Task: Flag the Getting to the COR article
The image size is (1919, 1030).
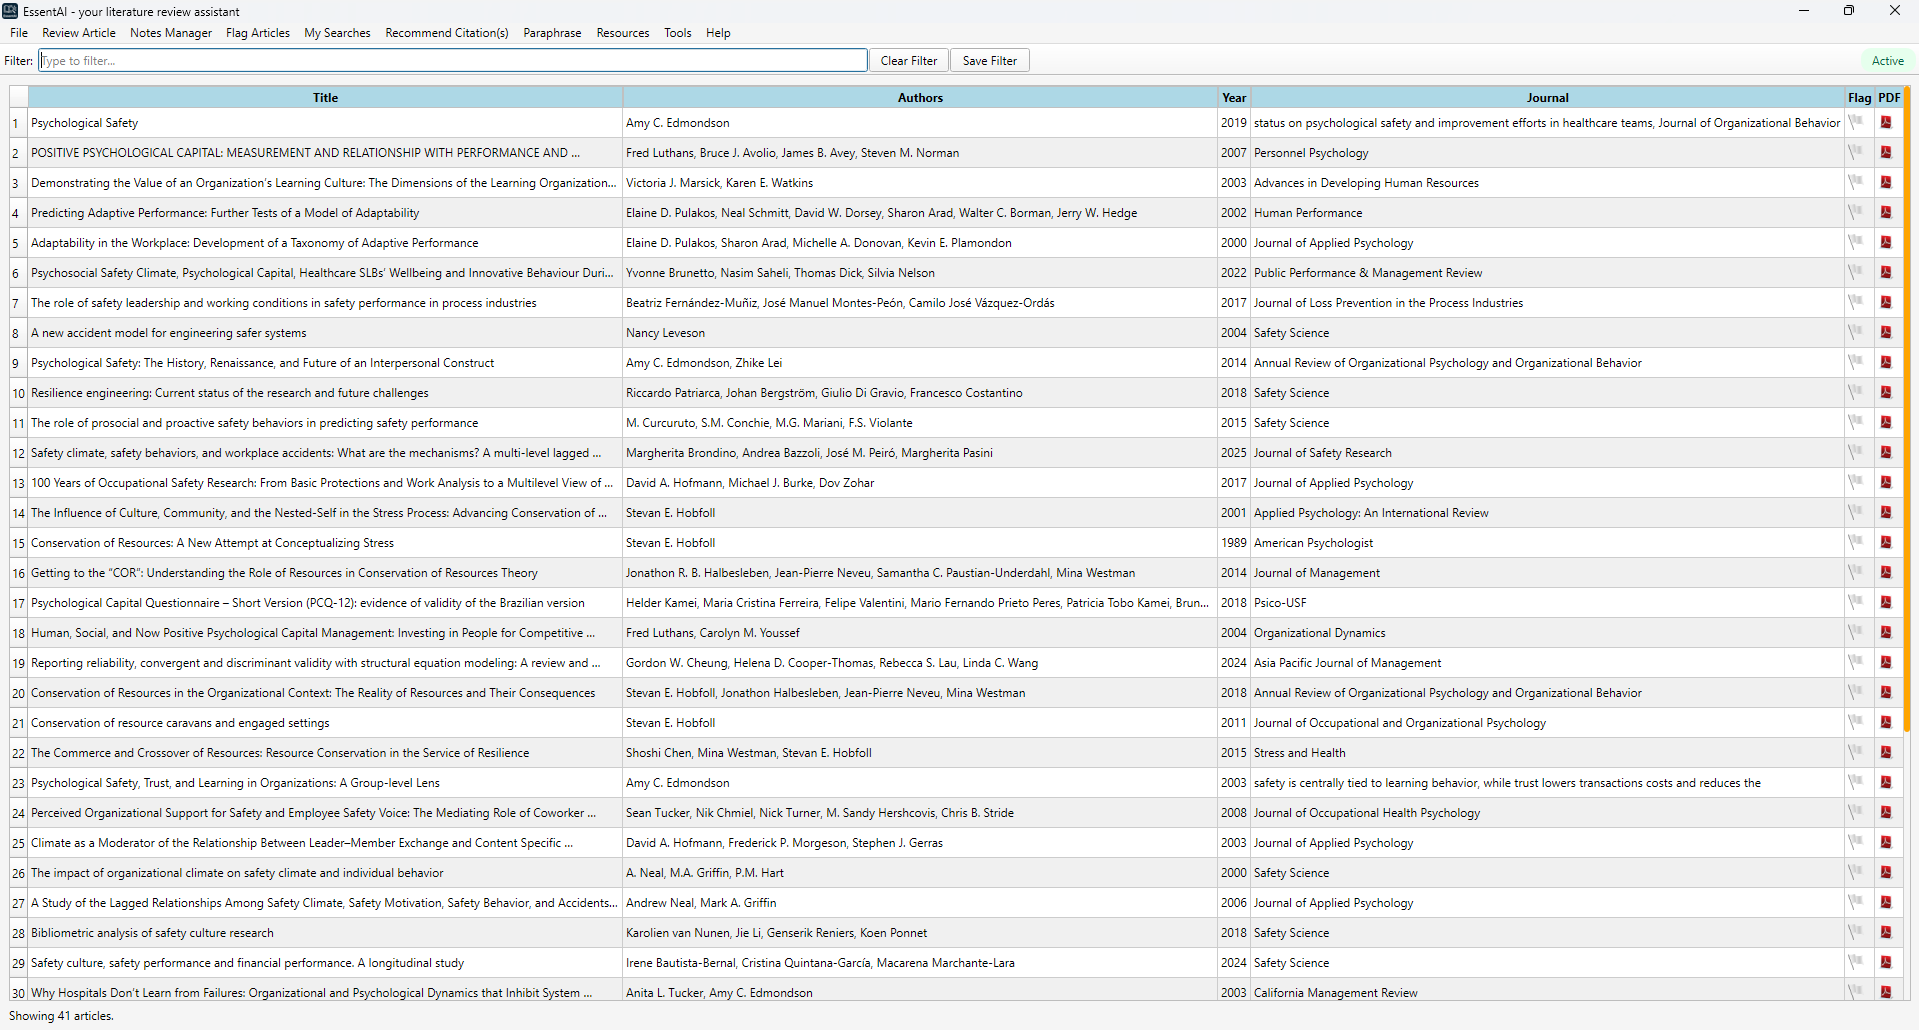Action: (1856, 573)
